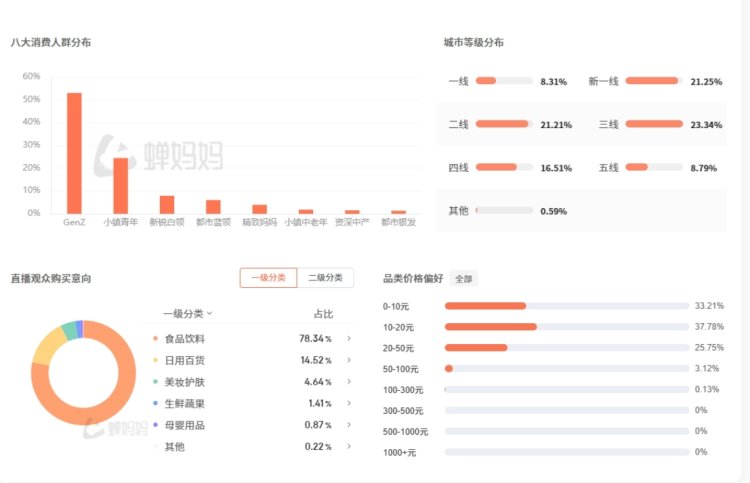750x483 pixels.
Task: Click the yellow dot beside 日用百货
Action: coord(155,360)
